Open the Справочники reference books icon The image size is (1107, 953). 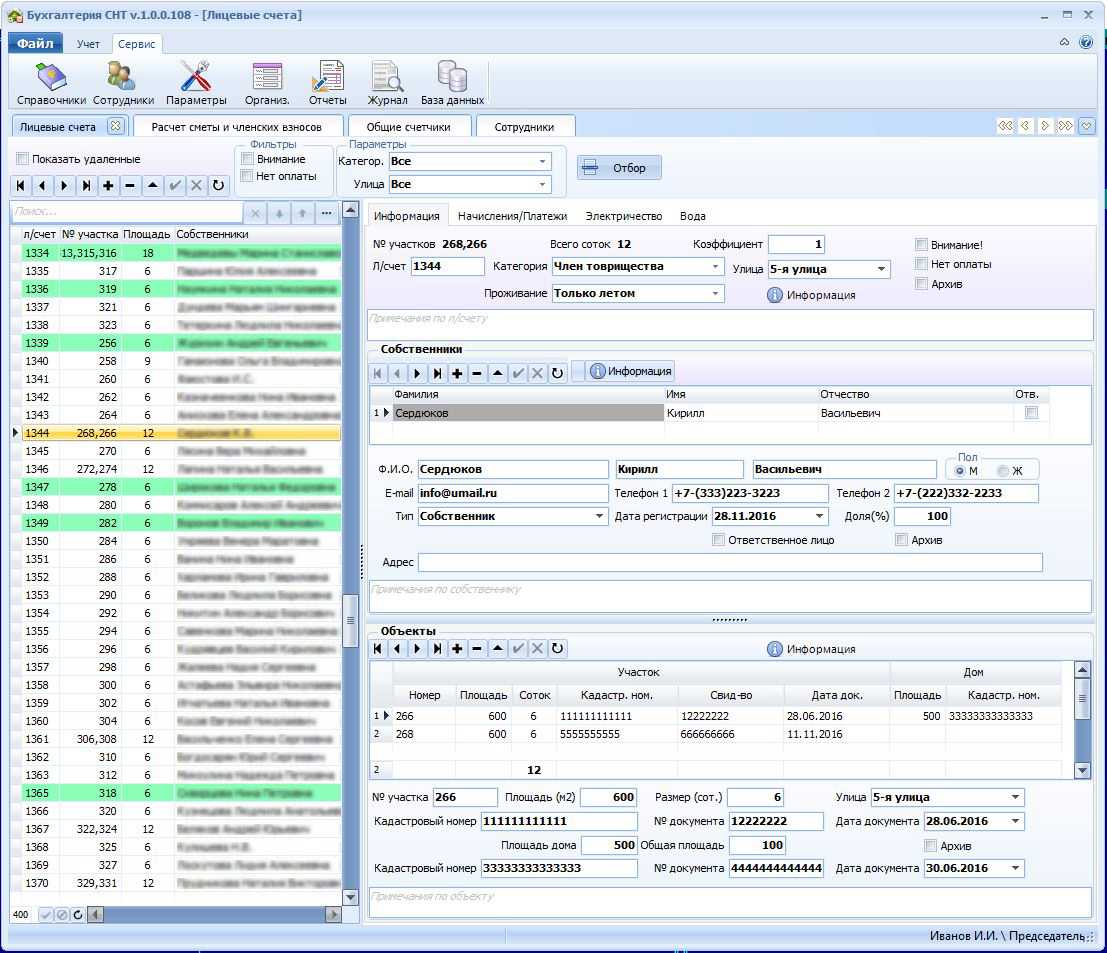pos(51,83)
